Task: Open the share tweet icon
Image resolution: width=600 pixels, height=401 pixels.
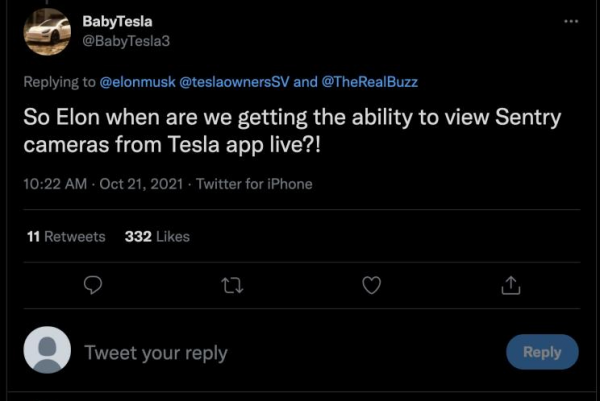Action: [510, 285]
